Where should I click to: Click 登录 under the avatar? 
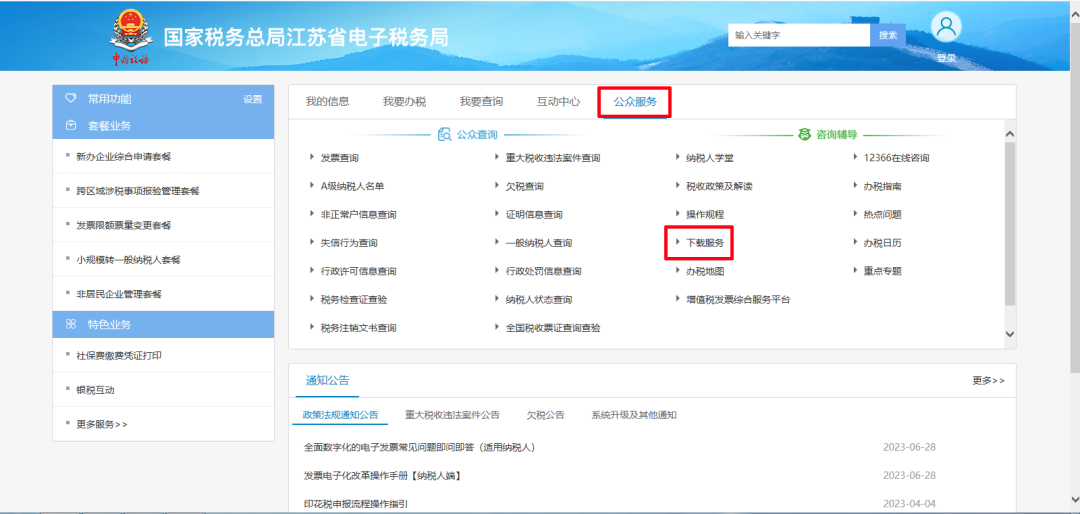[x=946, y=59]
